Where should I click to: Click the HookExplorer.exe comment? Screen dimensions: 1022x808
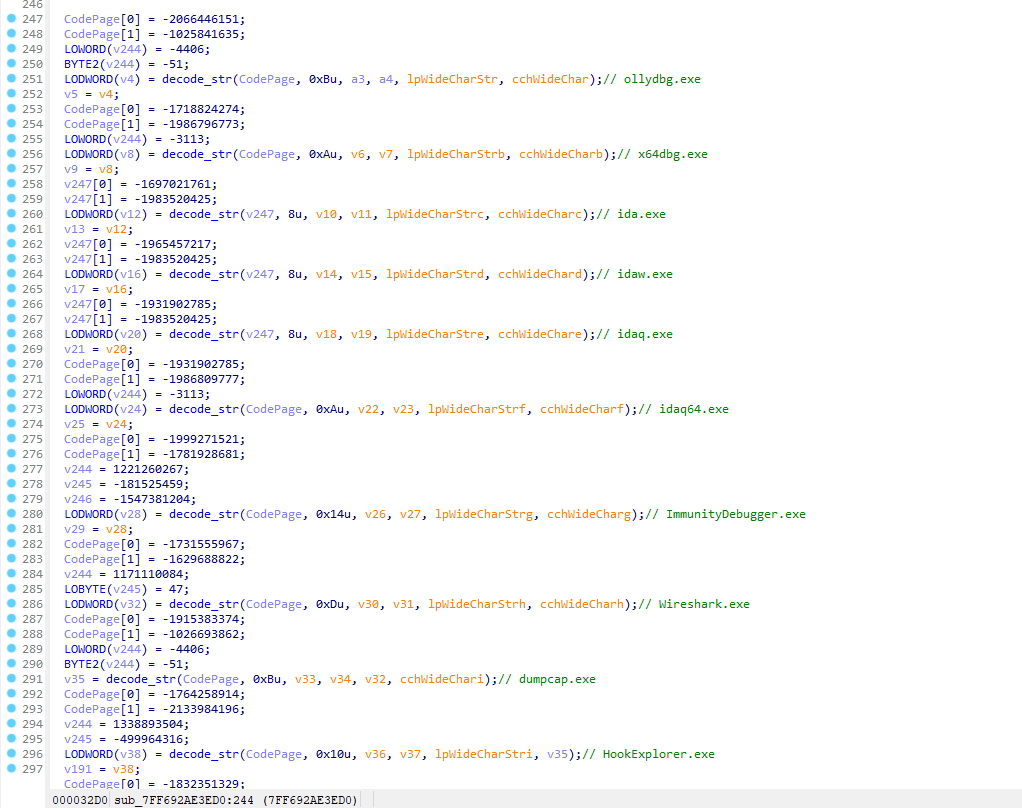(x=649, y=753)
